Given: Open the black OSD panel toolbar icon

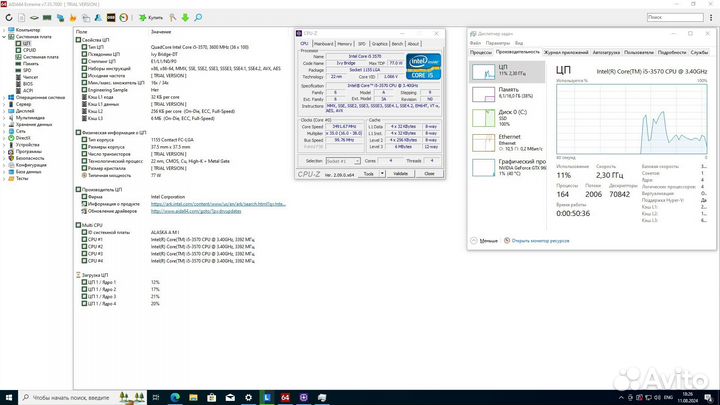Looking at the screenshot, I should click(x=111, y=17).
